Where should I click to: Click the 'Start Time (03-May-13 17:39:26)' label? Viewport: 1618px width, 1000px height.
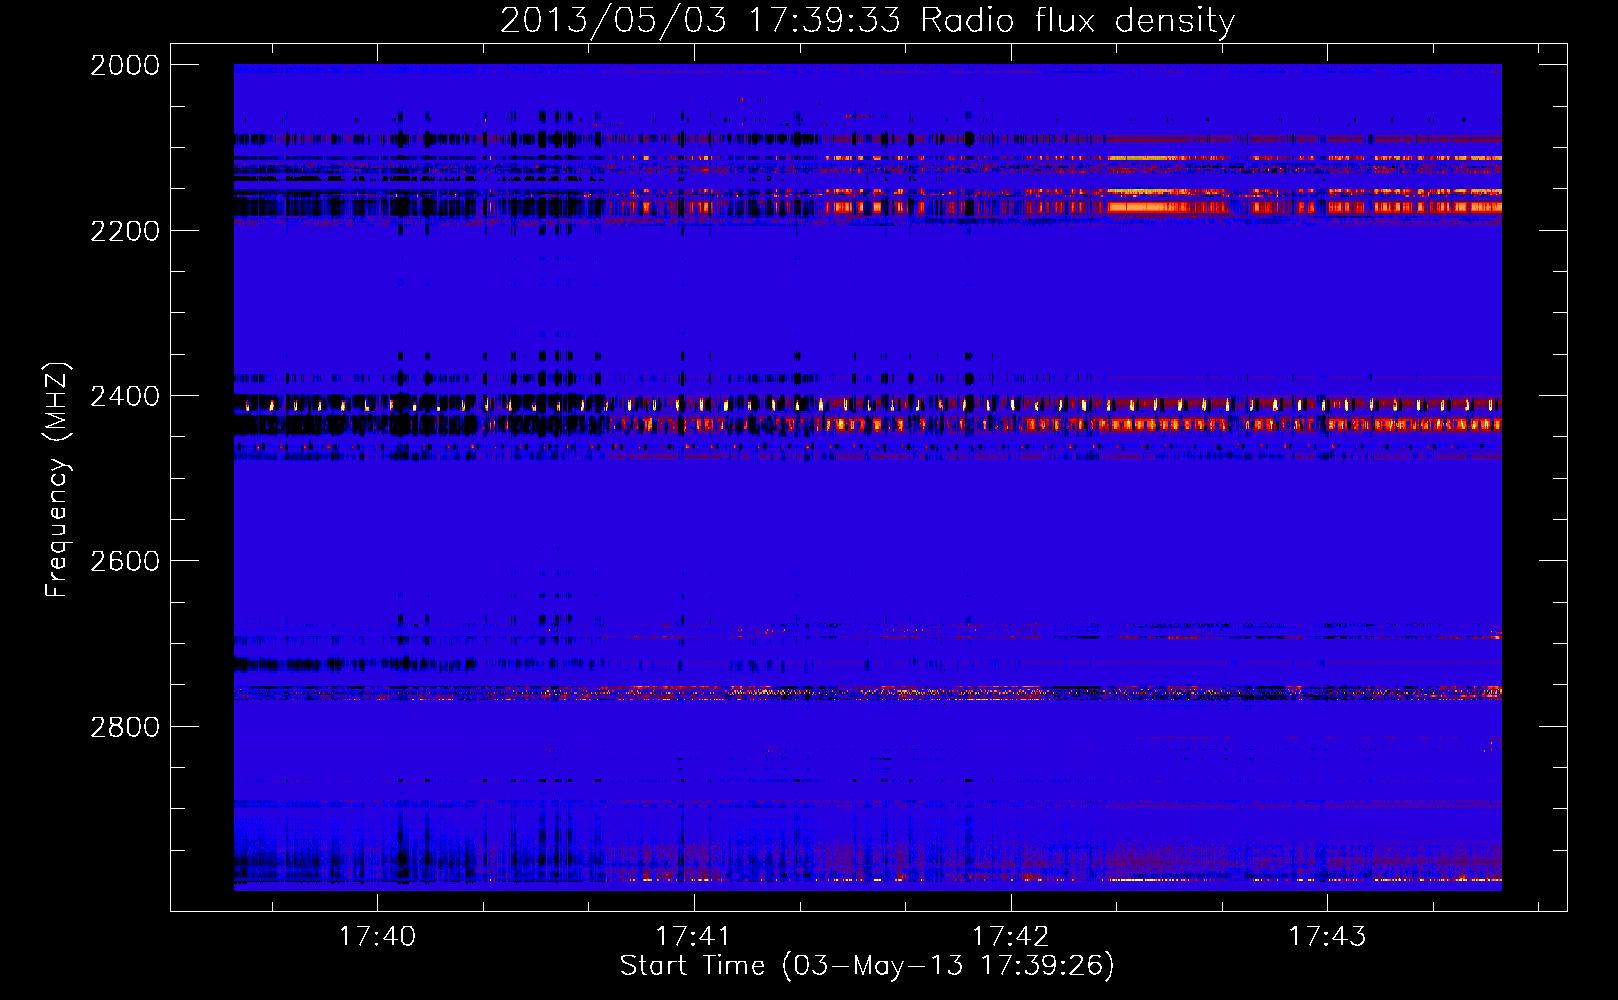coord(867,966)
